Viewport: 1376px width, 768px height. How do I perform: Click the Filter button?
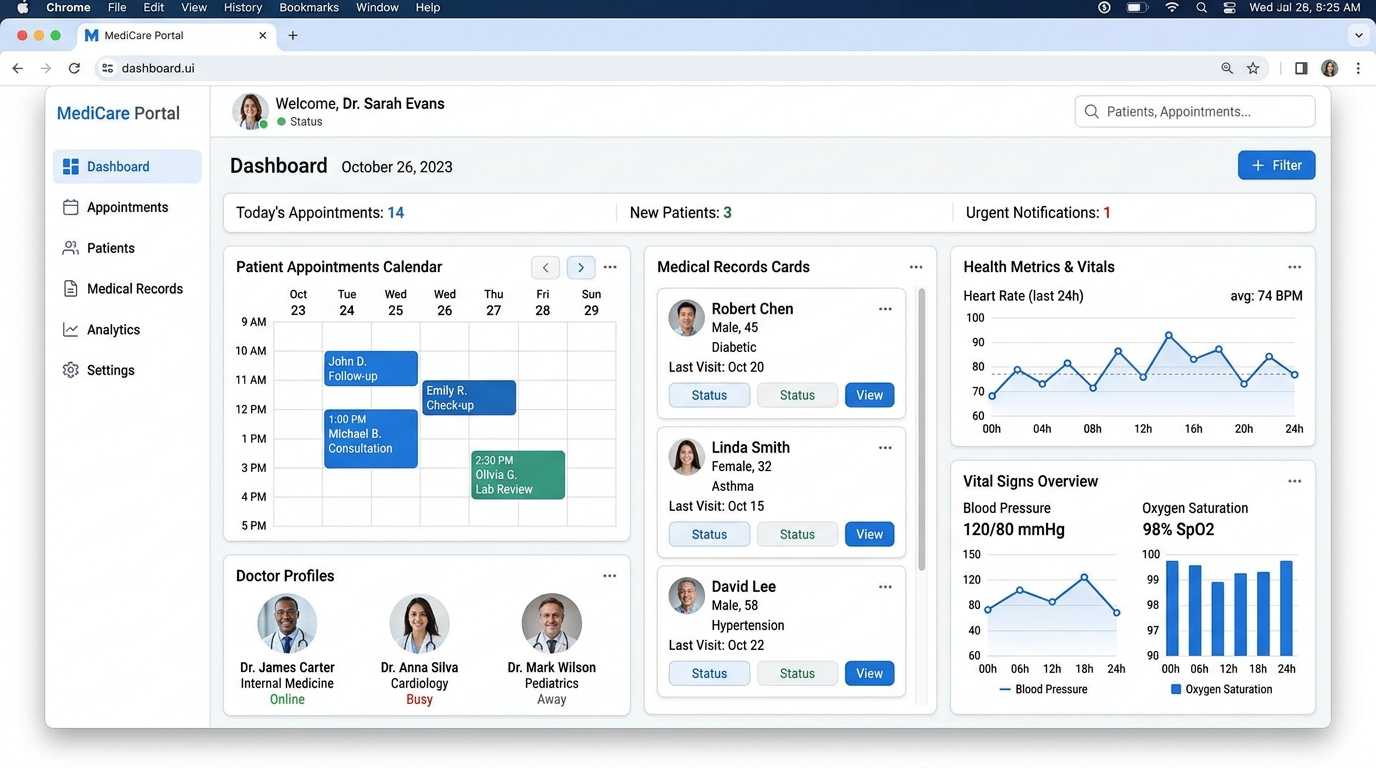point(1276,165)
